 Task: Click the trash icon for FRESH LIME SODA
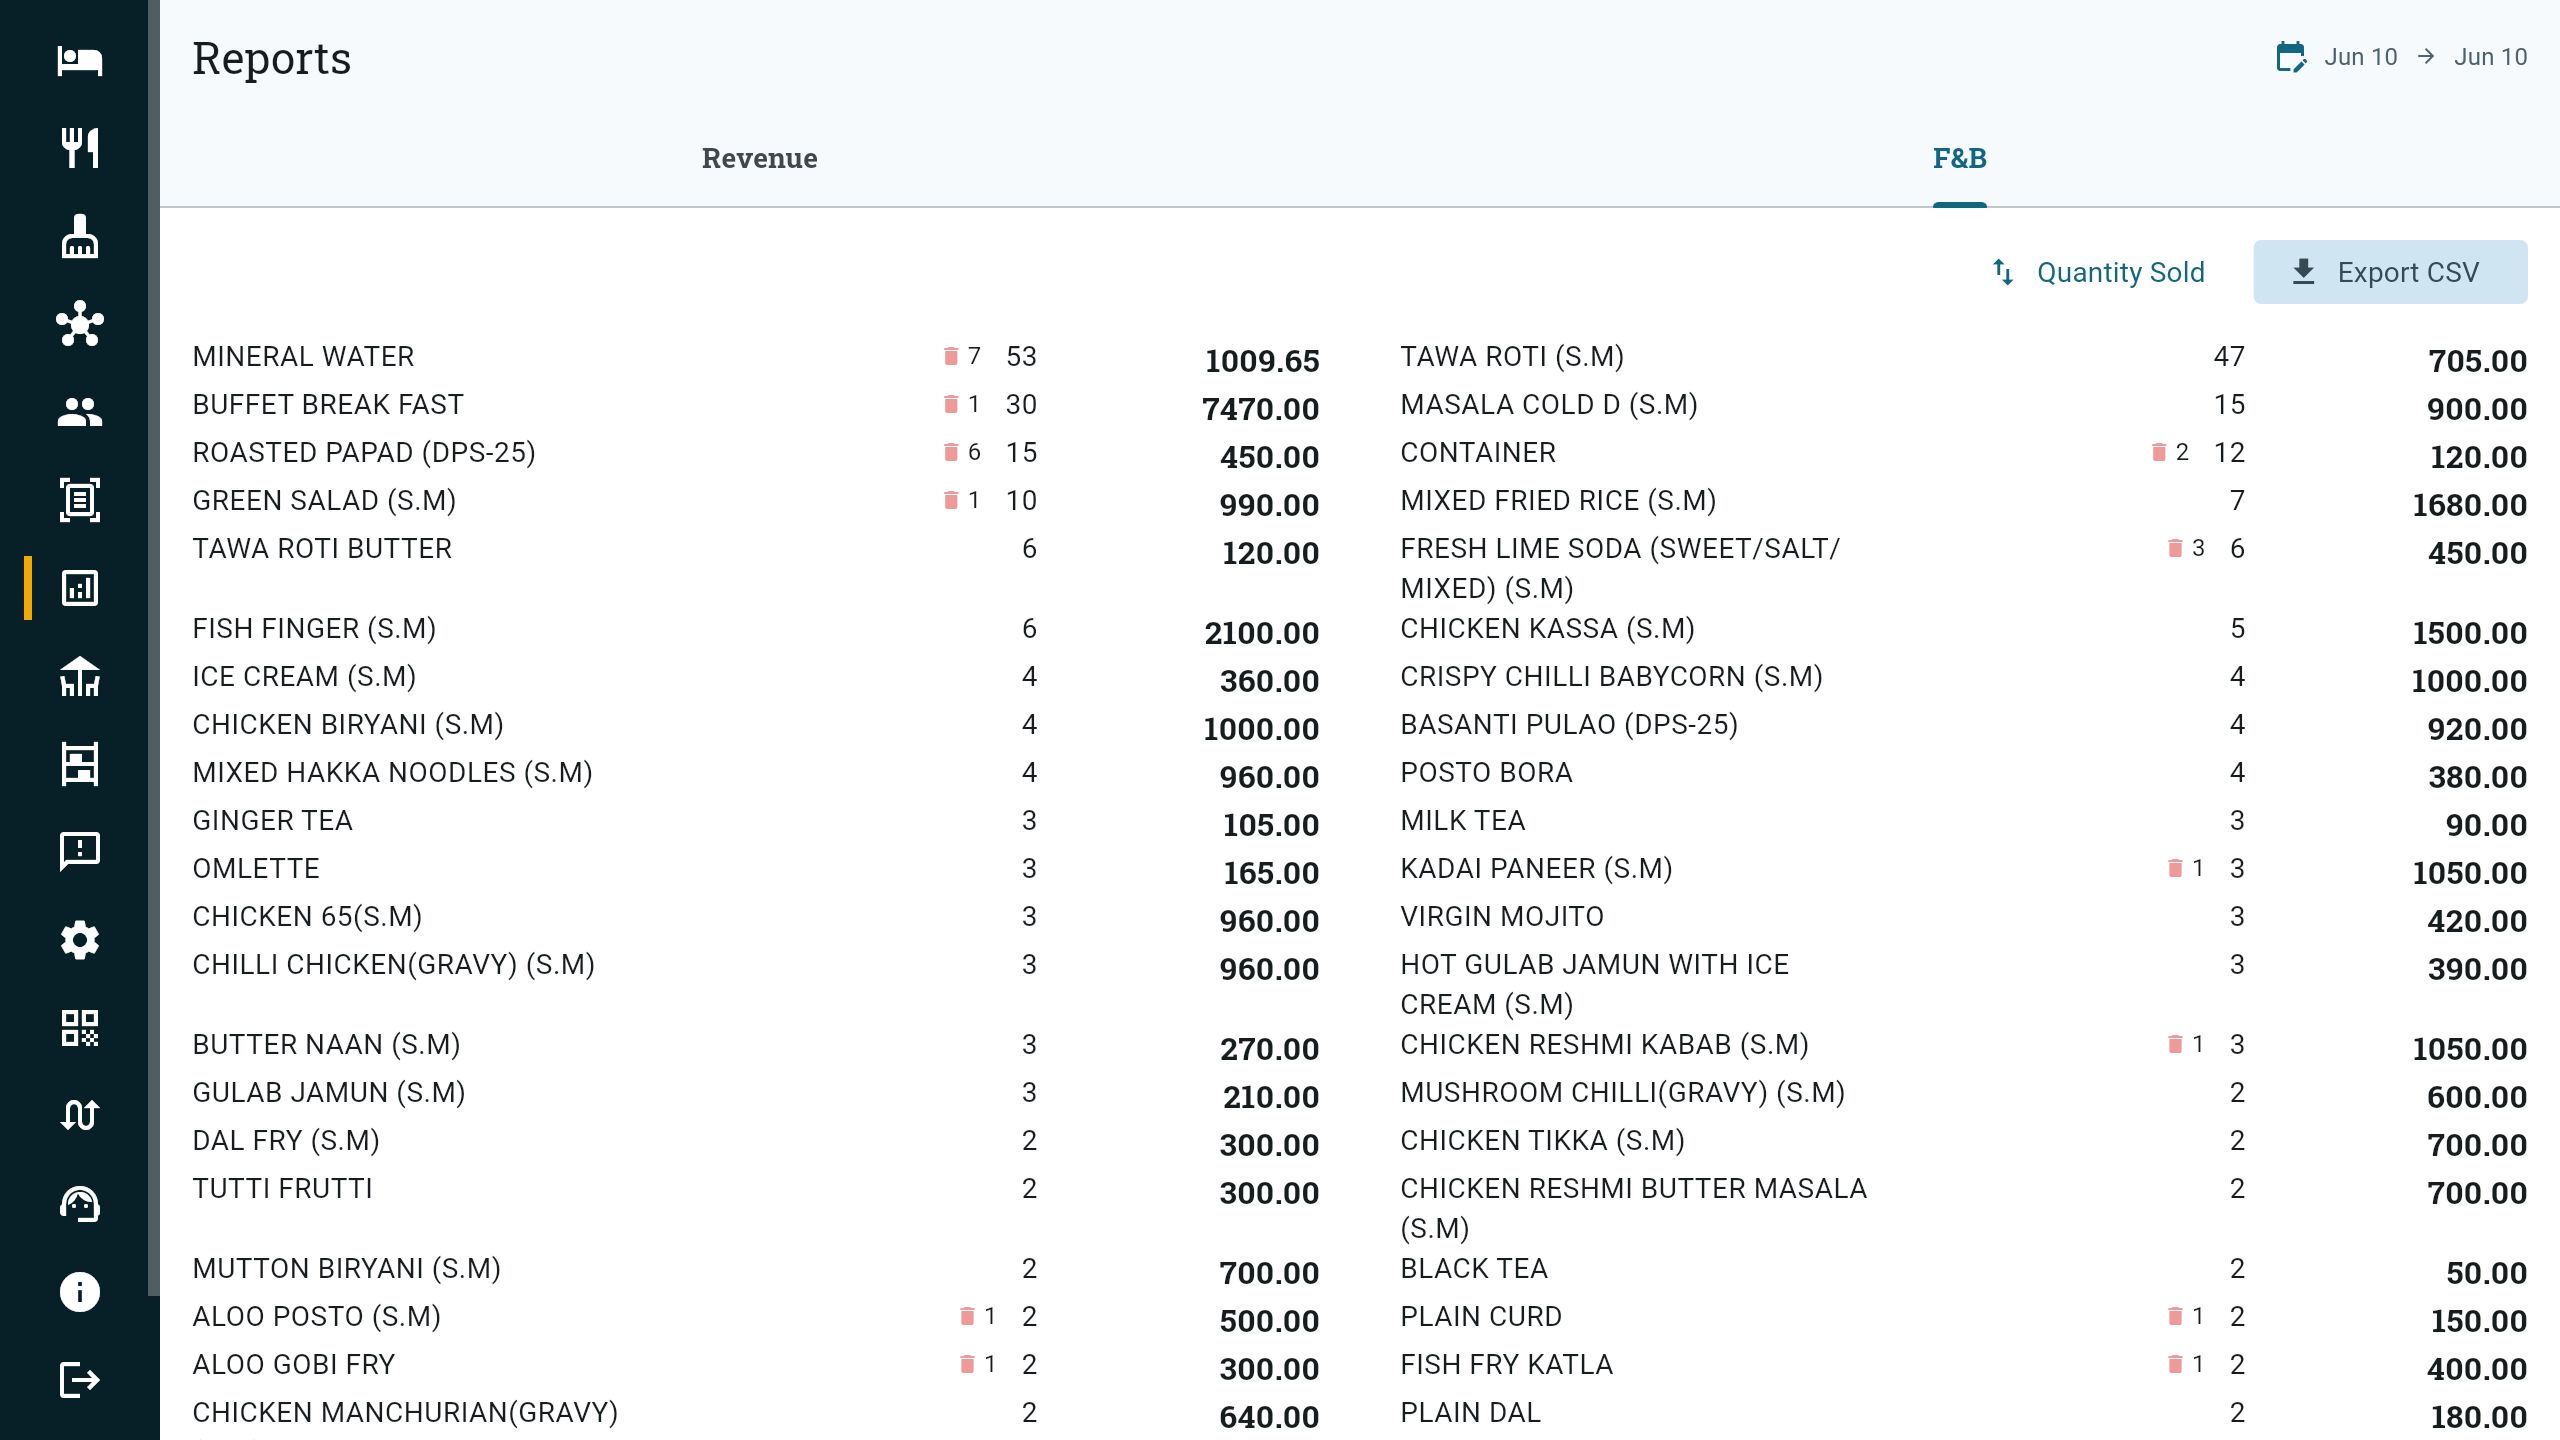point(2175,548)
